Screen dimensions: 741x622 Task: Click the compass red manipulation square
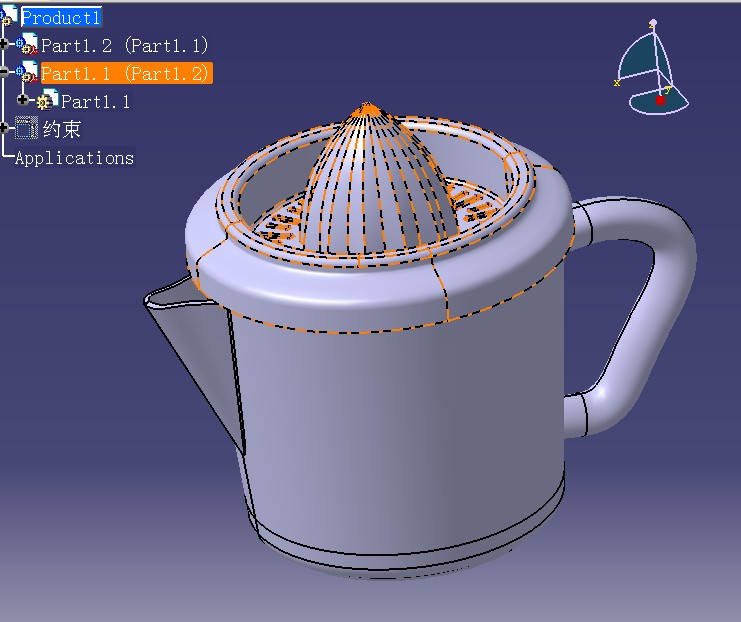660,100
